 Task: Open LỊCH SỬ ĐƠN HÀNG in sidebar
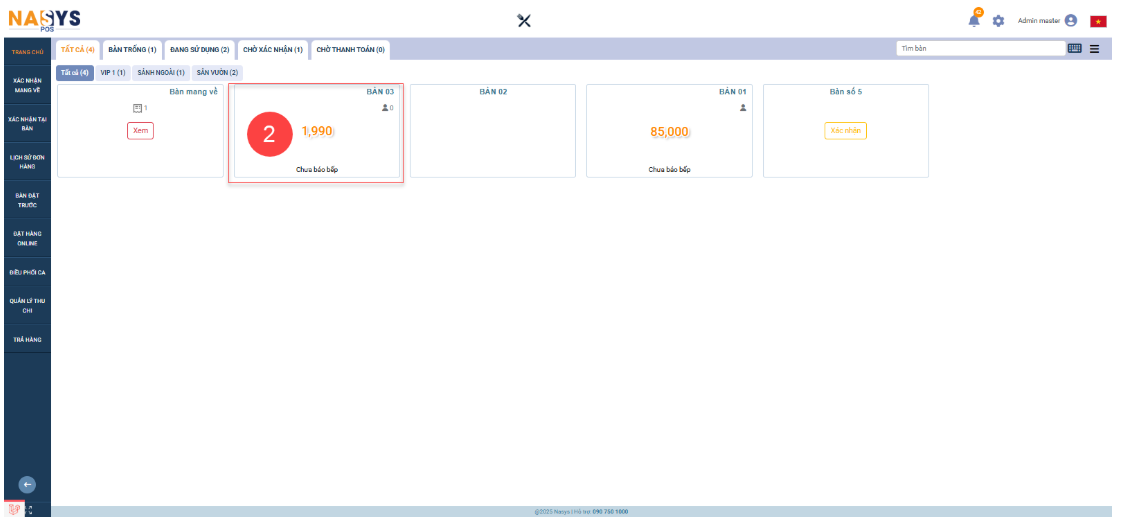point(27,162)
